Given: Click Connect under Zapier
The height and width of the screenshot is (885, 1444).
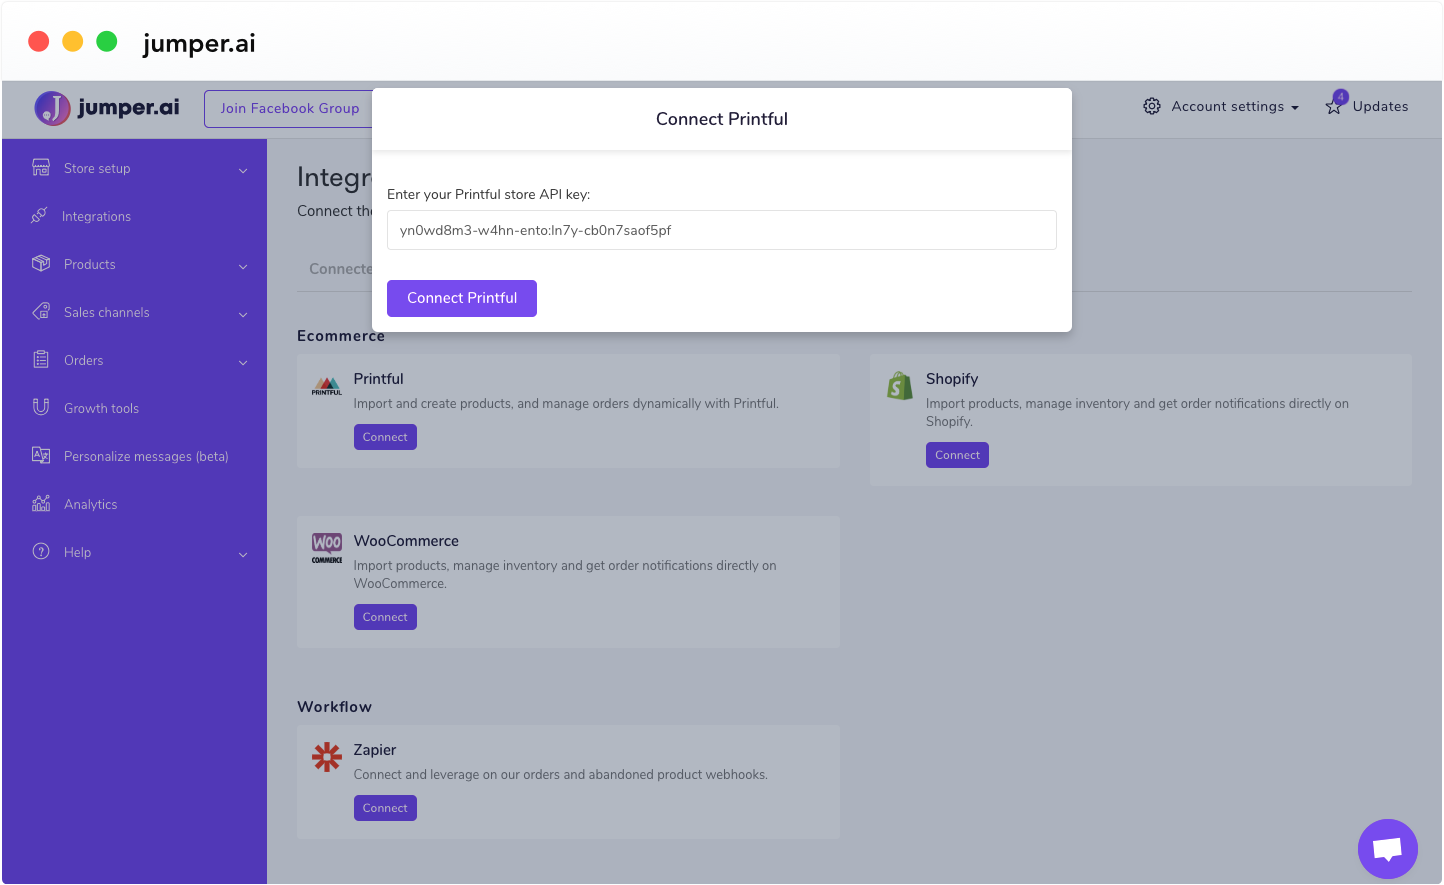Looking at the screenshot, I should click(385, 808).
